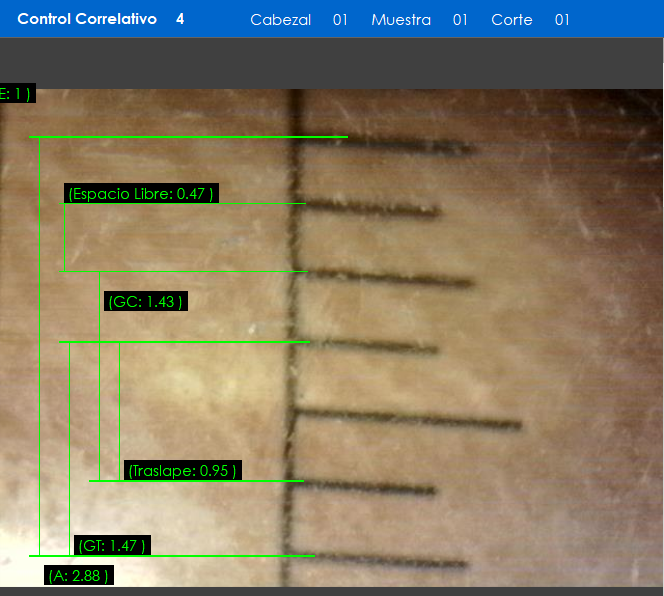Screen dimensions: 664x596
Task: Click the Cabezal header label
Action: [x=280, y=20]
